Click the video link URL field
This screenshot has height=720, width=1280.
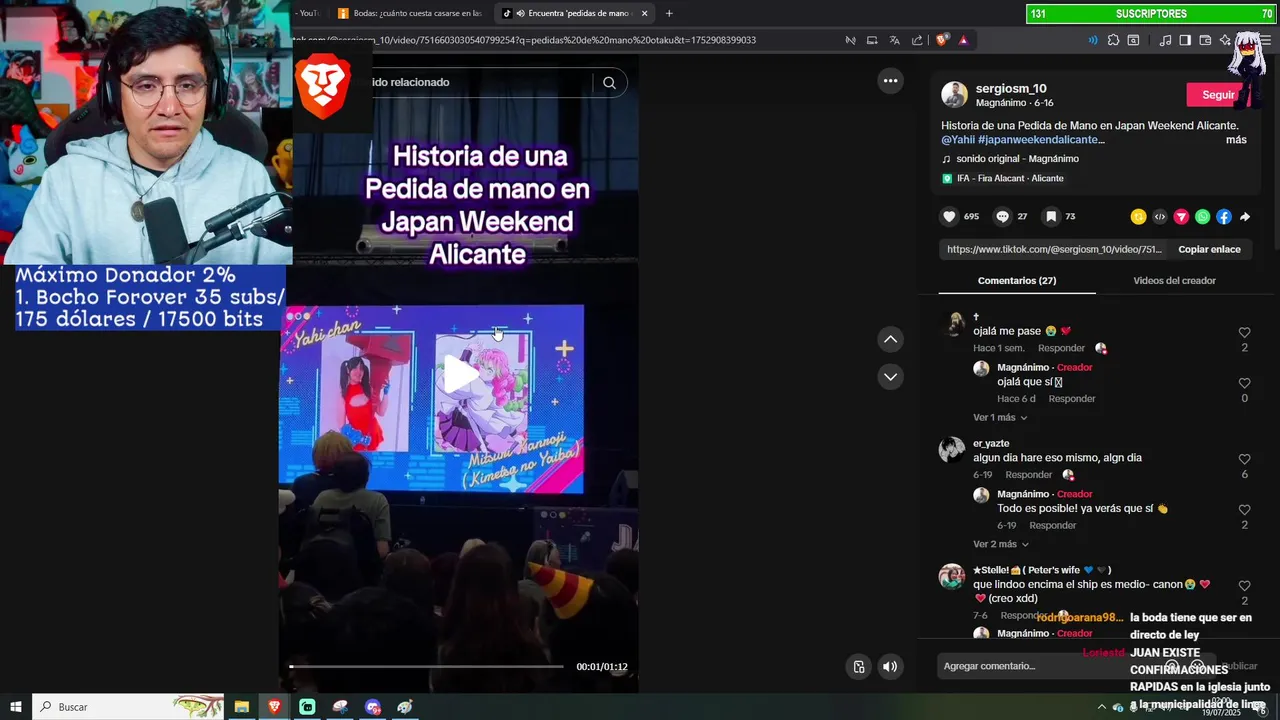point(1054,249)
